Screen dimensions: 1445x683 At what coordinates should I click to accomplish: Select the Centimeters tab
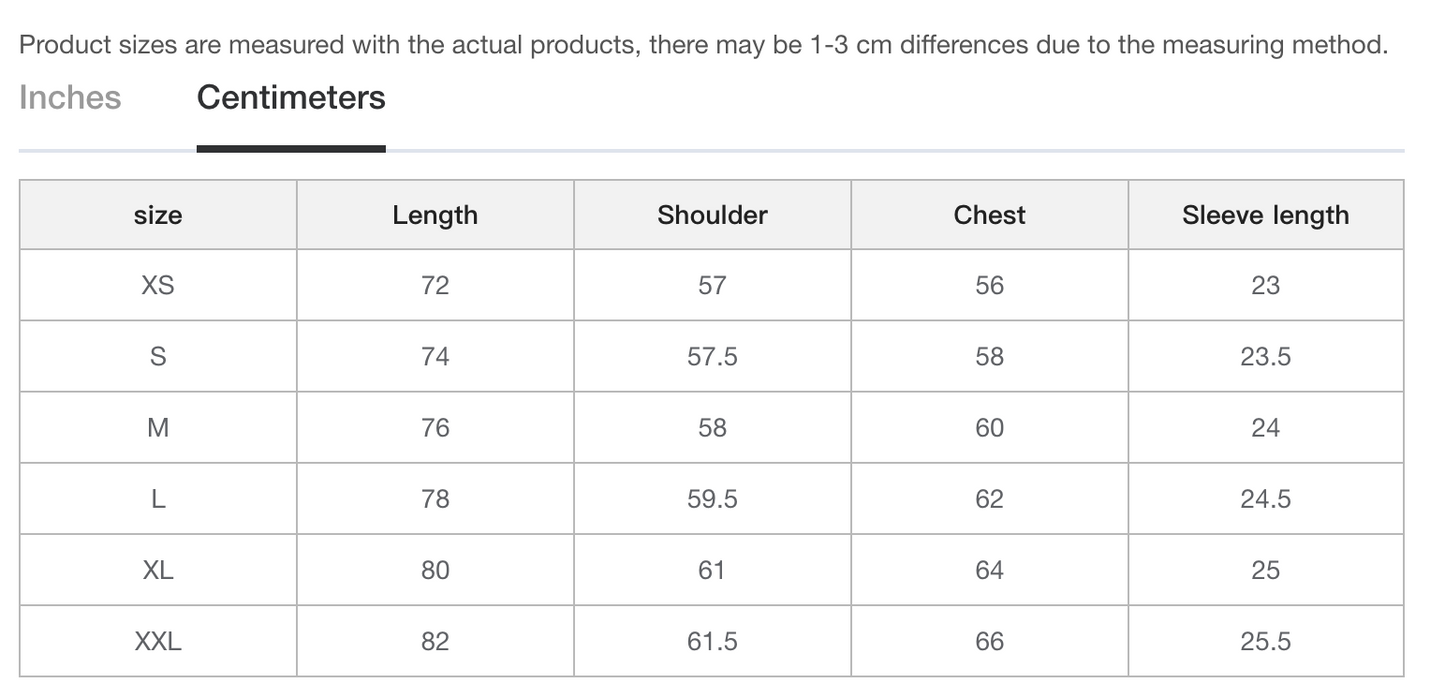pyautogui.click(x=291, y=97)
